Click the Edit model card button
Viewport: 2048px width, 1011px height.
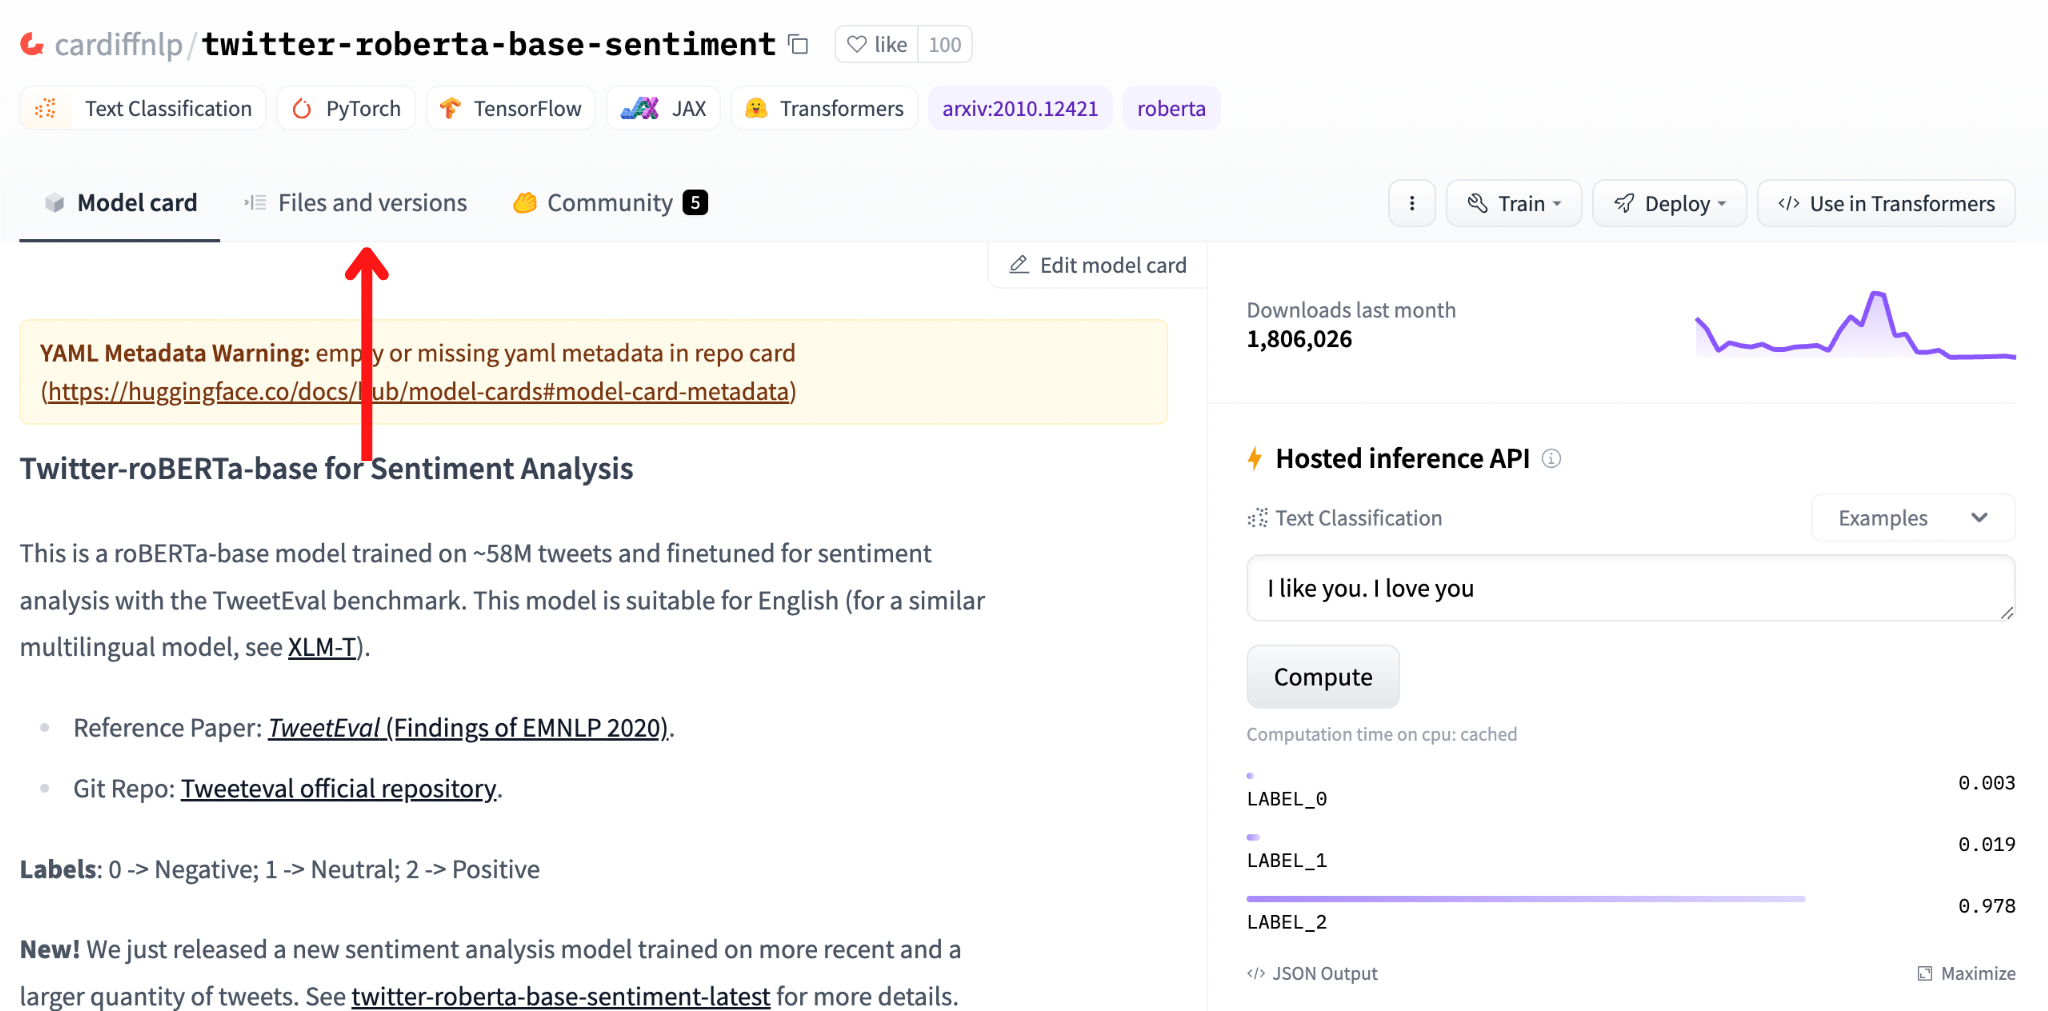click(1098, 265)
